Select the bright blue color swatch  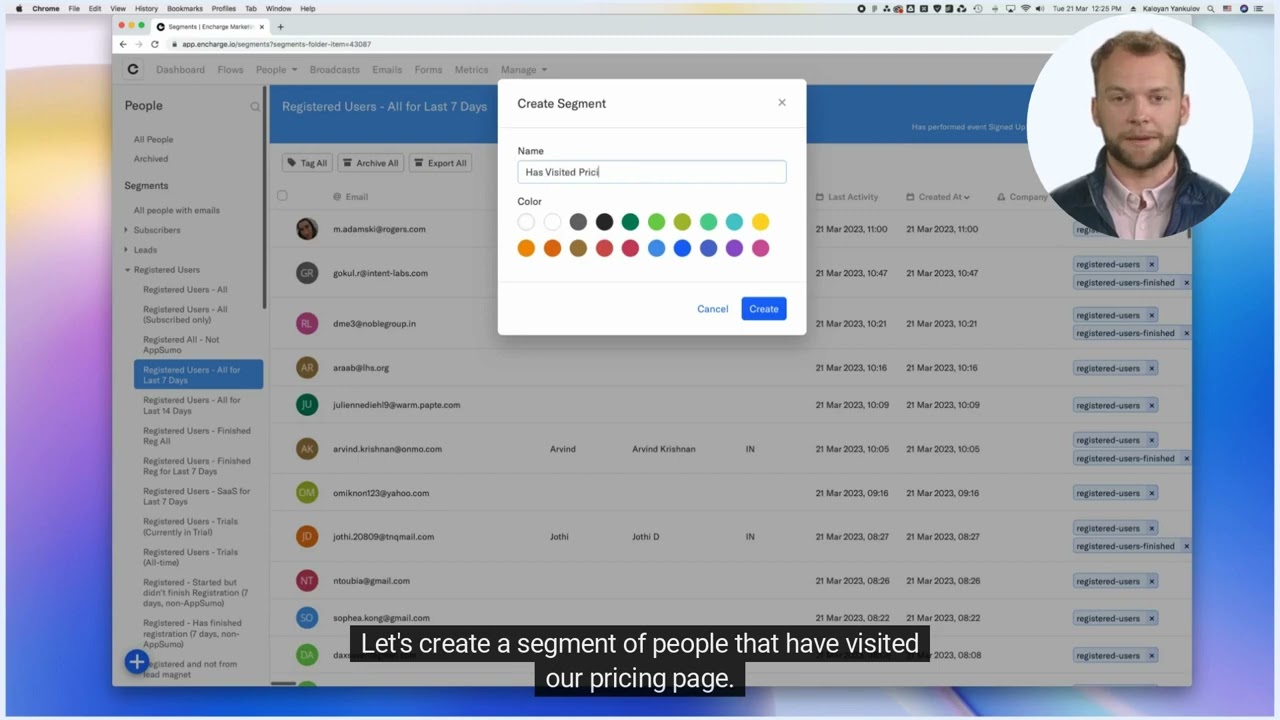[682, 248]
